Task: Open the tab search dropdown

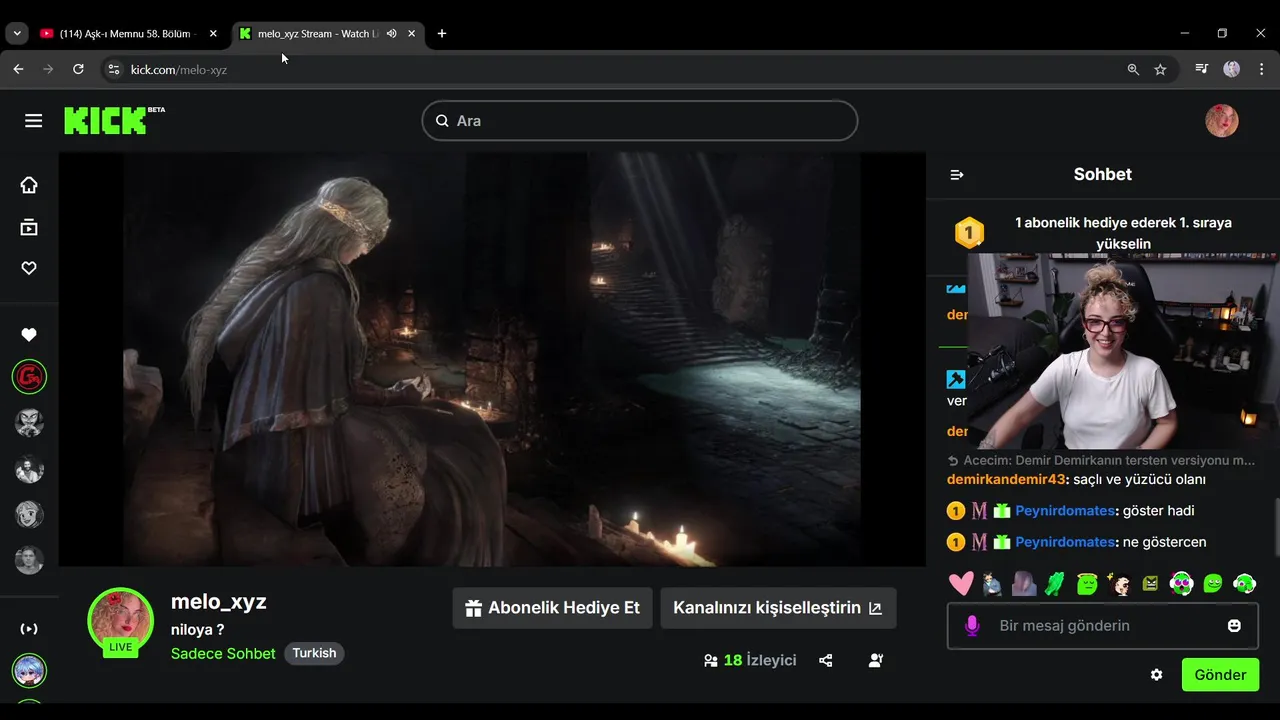Action: pos(17,33)
